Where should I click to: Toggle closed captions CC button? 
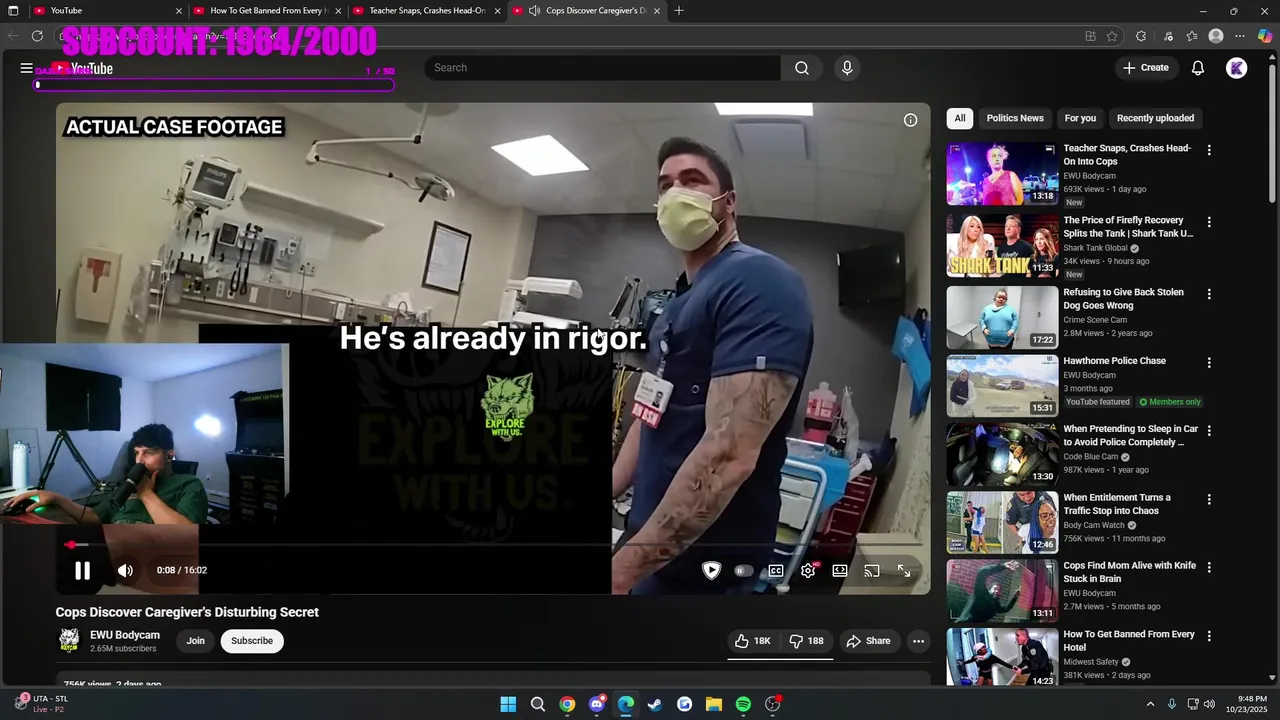tap(776, 571)
